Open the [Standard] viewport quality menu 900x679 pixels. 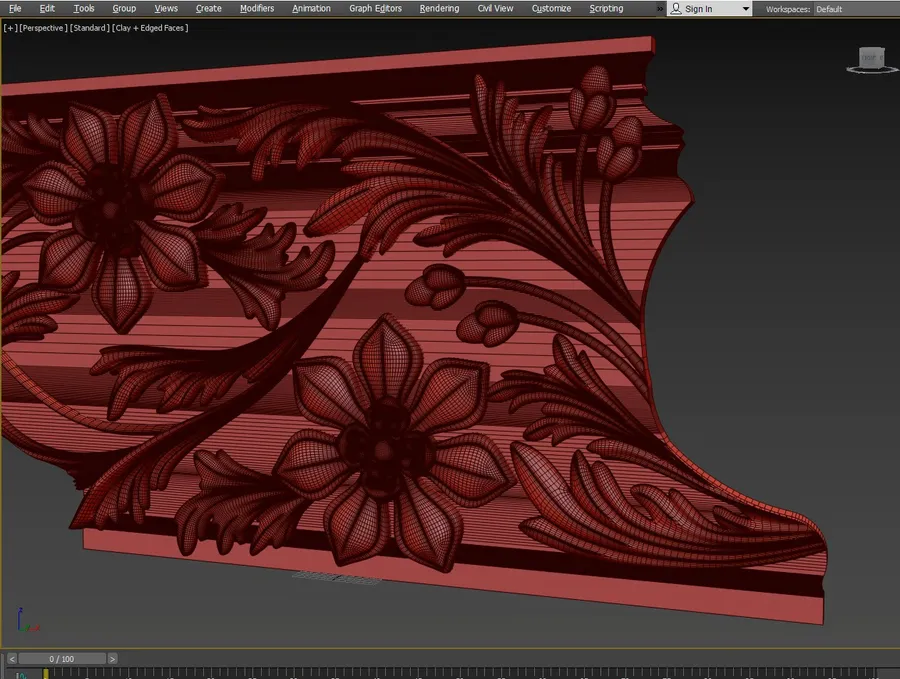90,28
